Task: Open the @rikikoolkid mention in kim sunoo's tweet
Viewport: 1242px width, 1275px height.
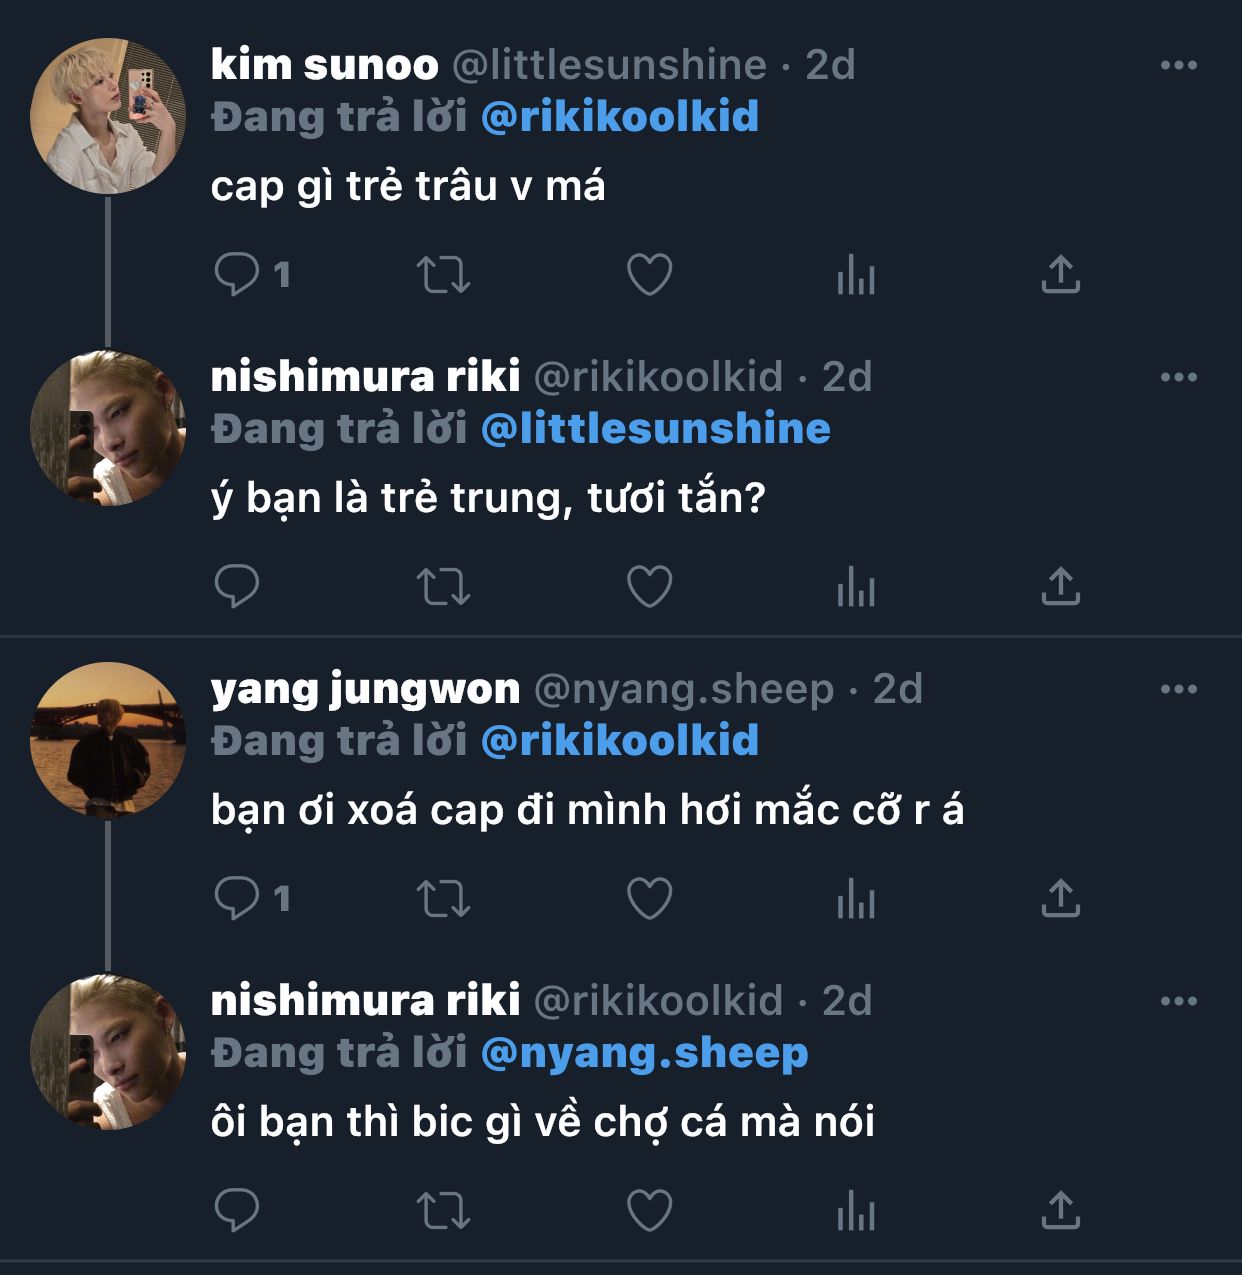Action: [619, 117]
